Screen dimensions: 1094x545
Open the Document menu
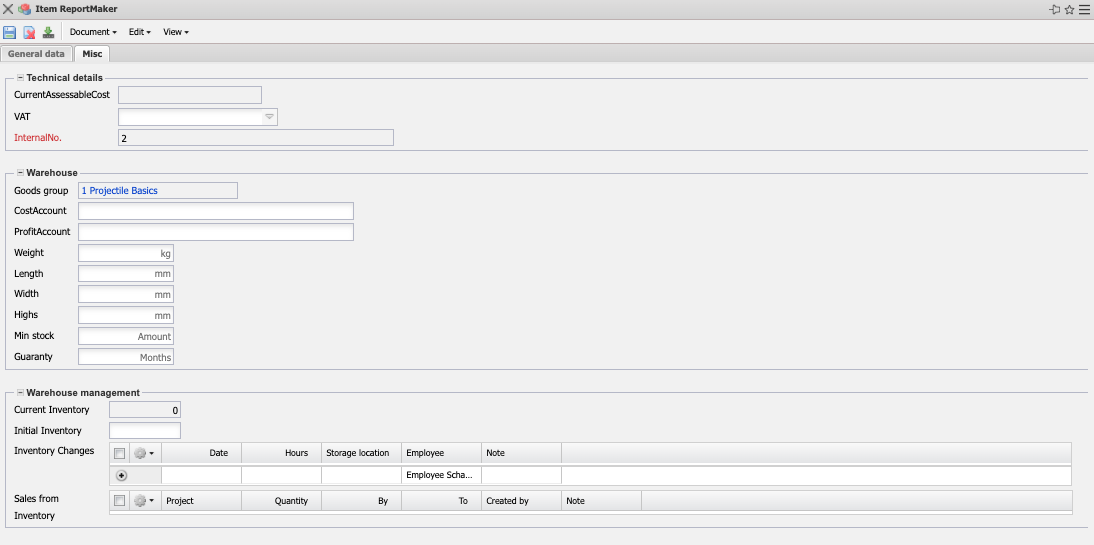click(x=93, y=32)
